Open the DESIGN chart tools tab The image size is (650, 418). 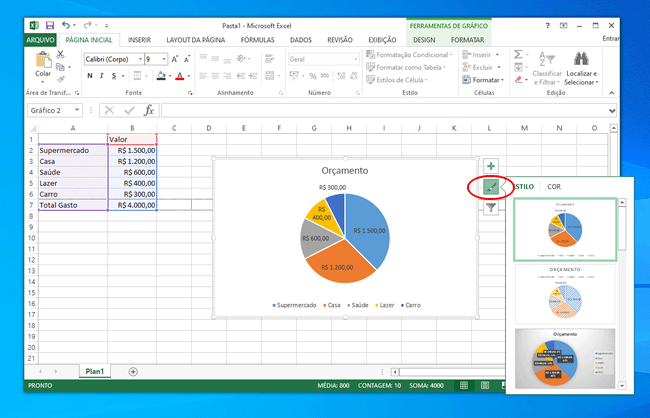tap(425, 40)
